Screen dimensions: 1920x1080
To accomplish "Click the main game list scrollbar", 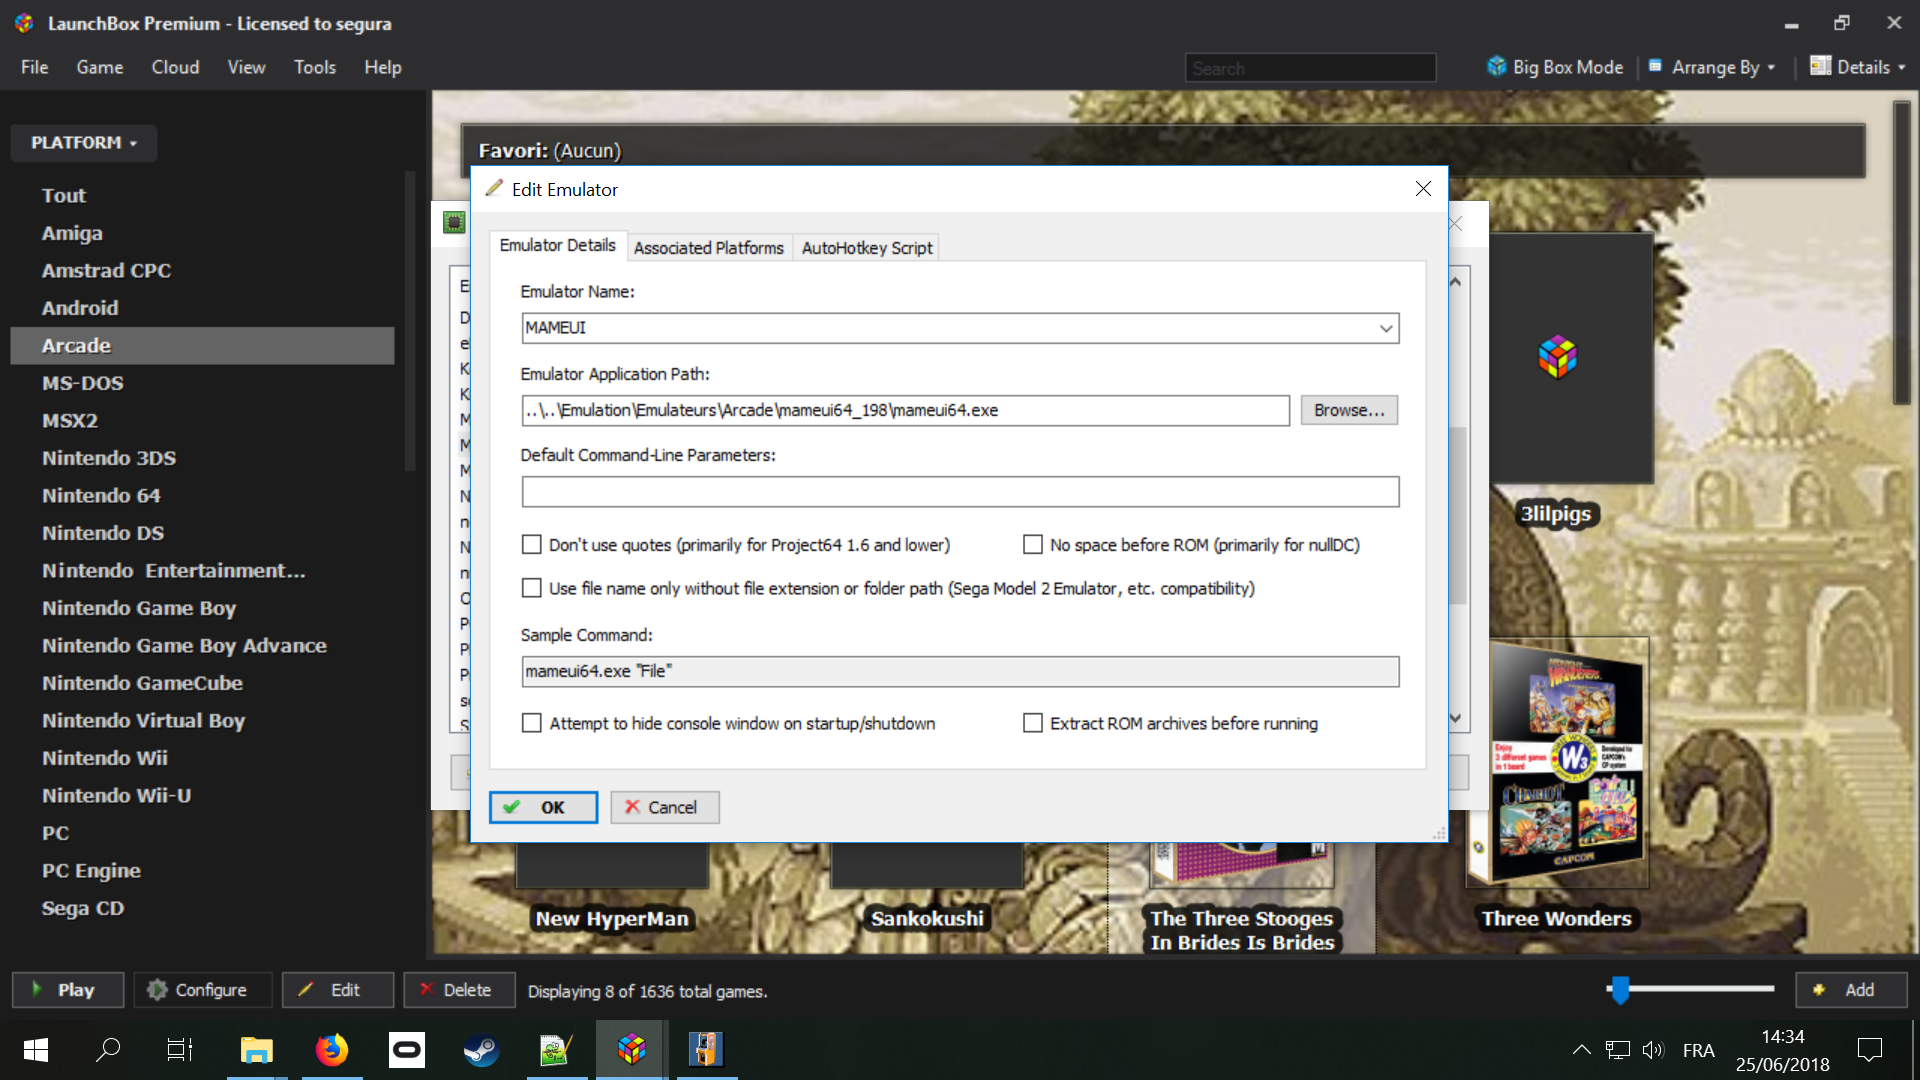I will tap(1901, 253).
